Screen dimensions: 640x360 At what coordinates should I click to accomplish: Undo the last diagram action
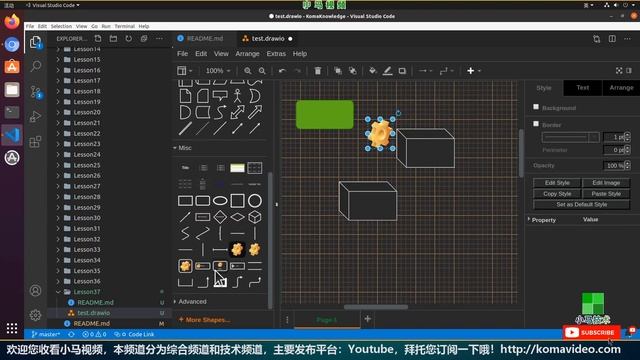[282, 71]
